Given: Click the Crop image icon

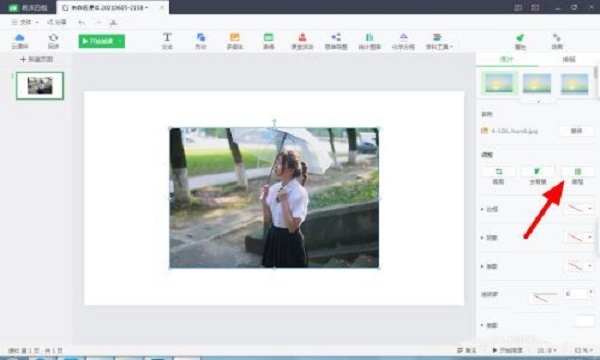Looking at the screenshot, I should pos(498,171).
